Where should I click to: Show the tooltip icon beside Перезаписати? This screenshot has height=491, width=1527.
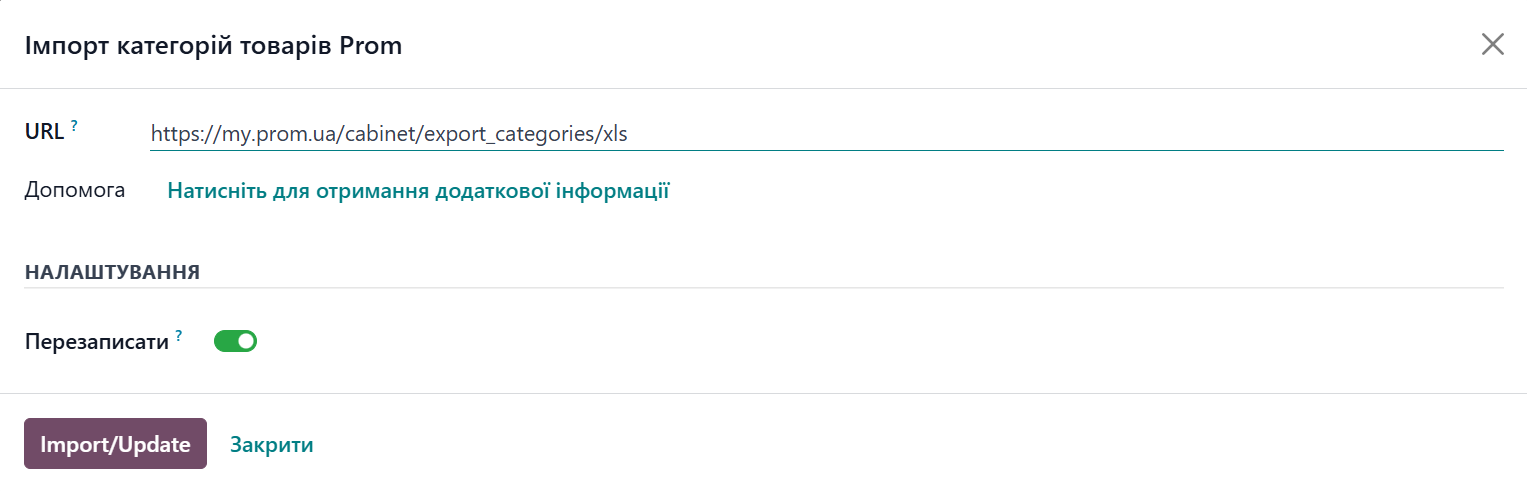click(x=179, y=336)
